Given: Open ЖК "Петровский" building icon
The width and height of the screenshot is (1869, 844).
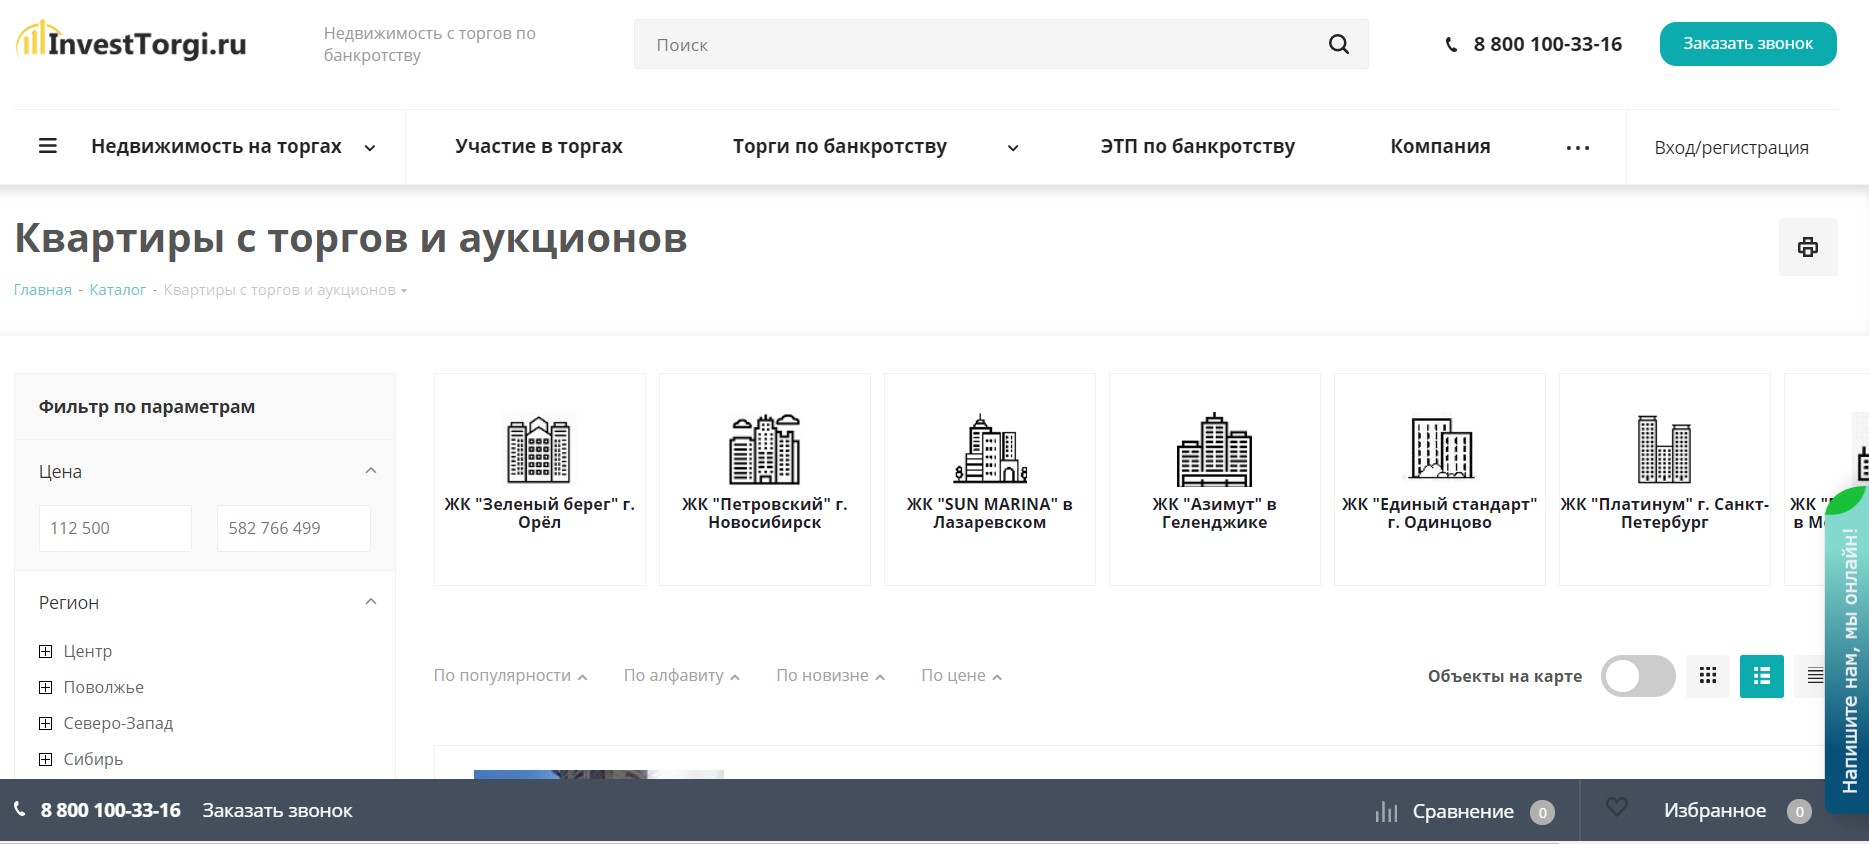Looking at the screenshot, I should (765, 449).
